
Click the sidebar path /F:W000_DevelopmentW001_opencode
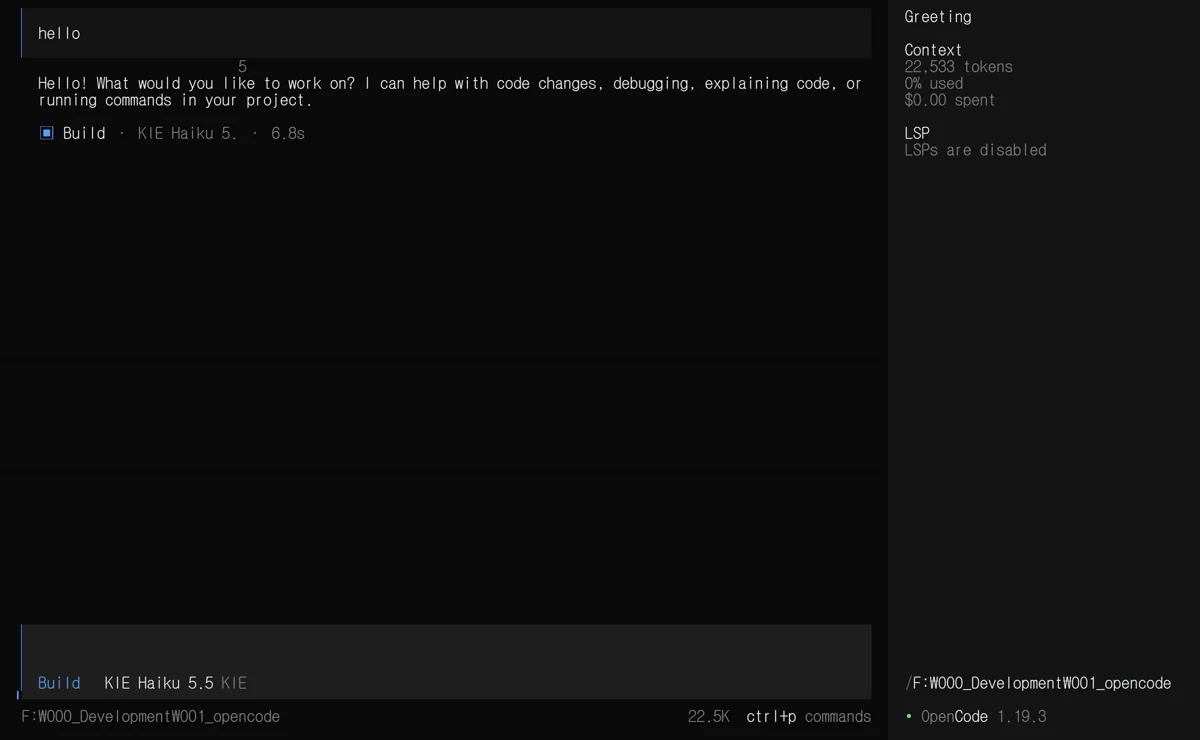pyautogui.click(x=1038, y=683)
